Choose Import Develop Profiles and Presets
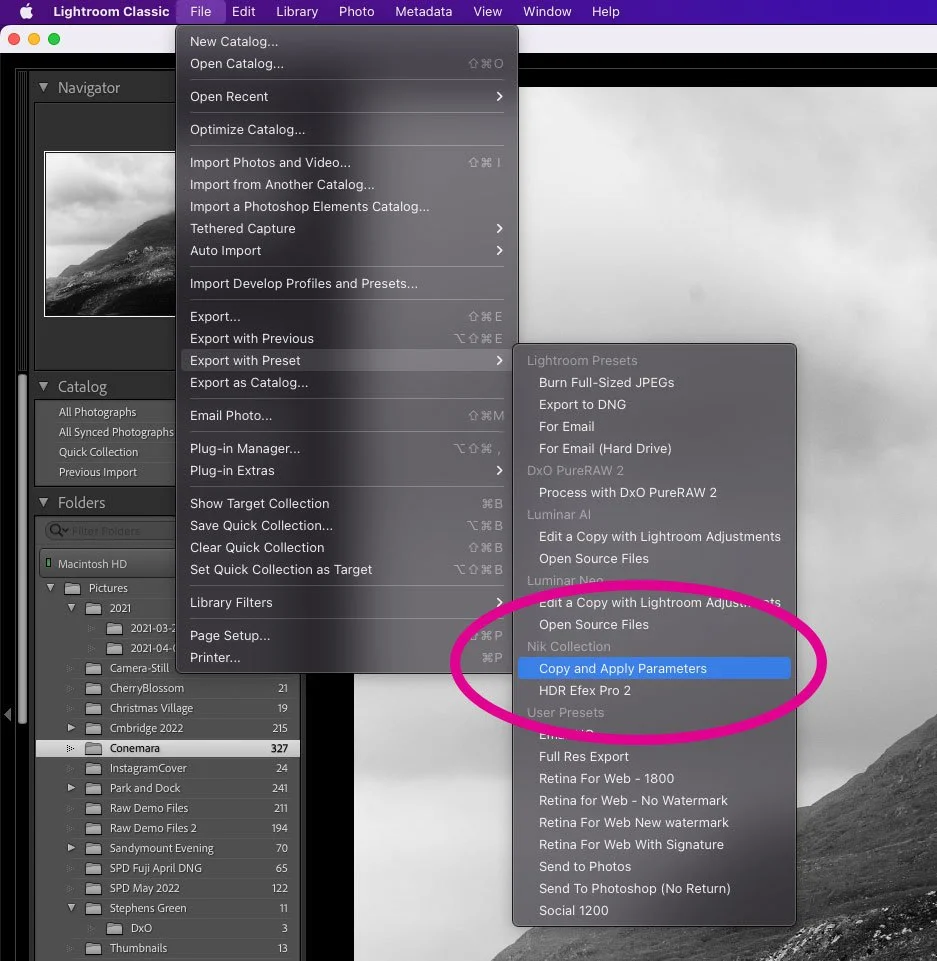937x961 pixels. pyautogui.click(x=346, y=284)
